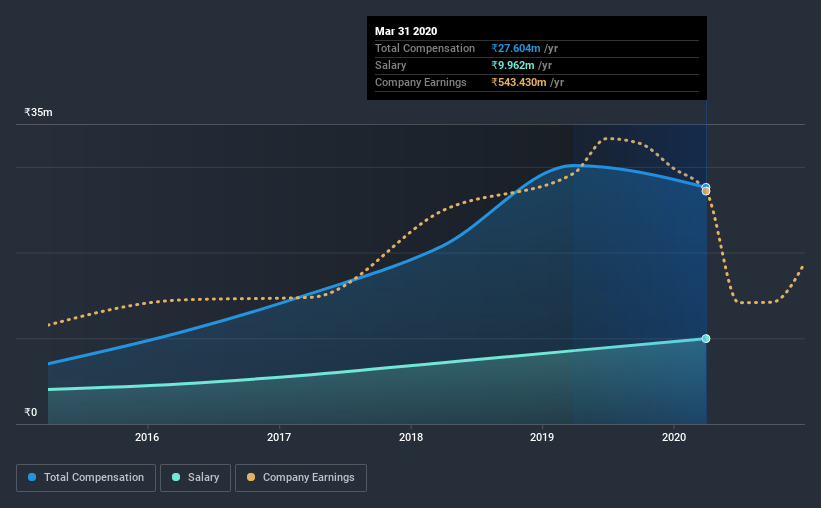
Task: Toggle the Company Earnings legend button
Action: pyautogui.click(x=301, y=478)
